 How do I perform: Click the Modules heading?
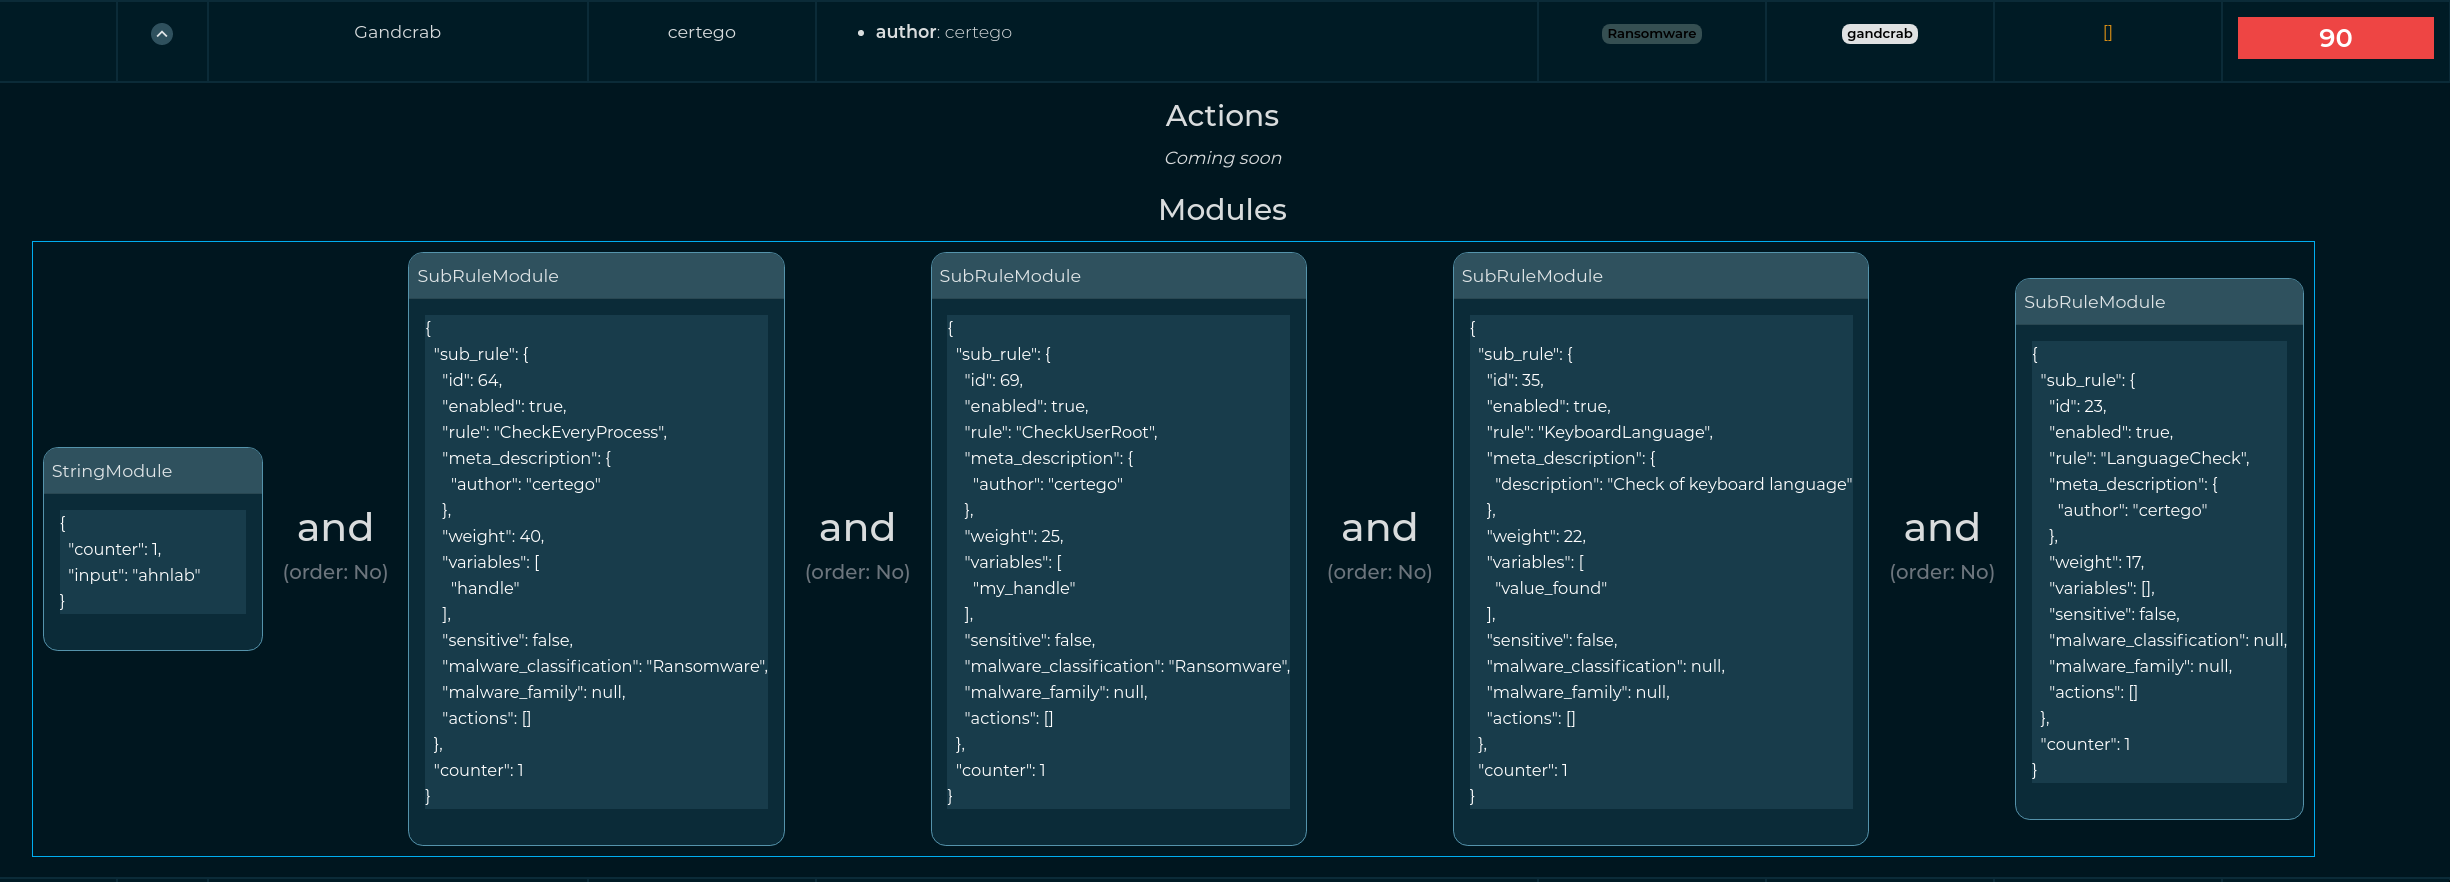[x=1222, y=210]
